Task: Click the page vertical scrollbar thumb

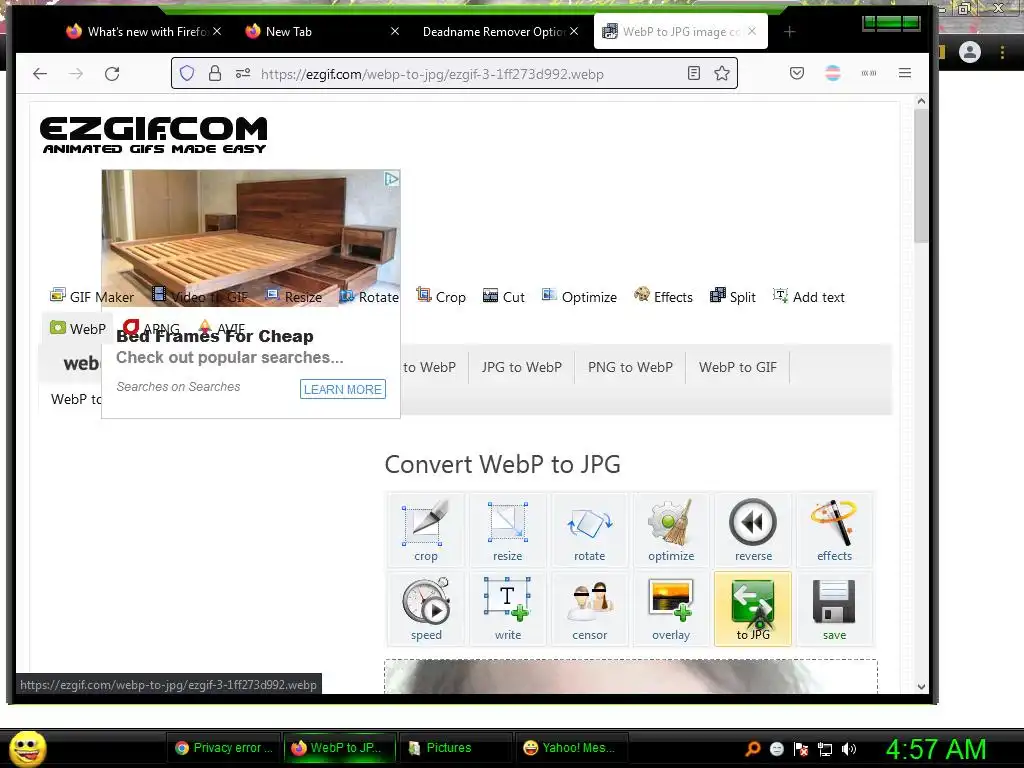Action: 921,176
